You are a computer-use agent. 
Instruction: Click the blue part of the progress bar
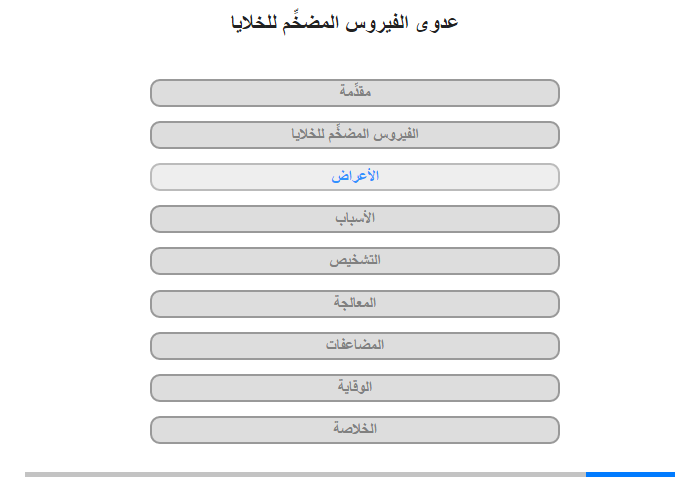[x=630, y=474]
